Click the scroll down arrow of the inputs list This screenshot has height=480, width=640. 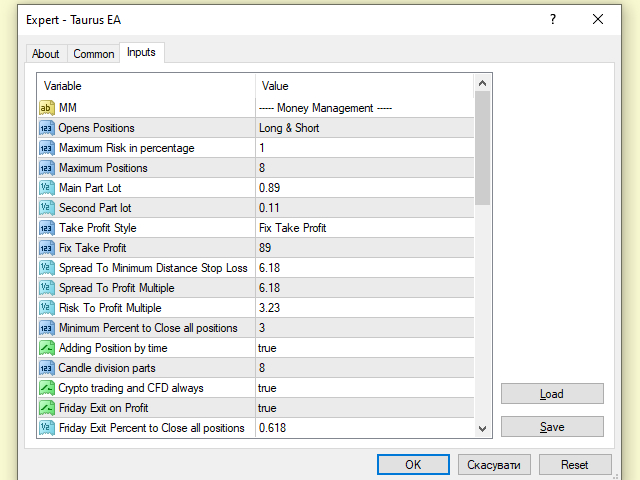click(482, 429)
